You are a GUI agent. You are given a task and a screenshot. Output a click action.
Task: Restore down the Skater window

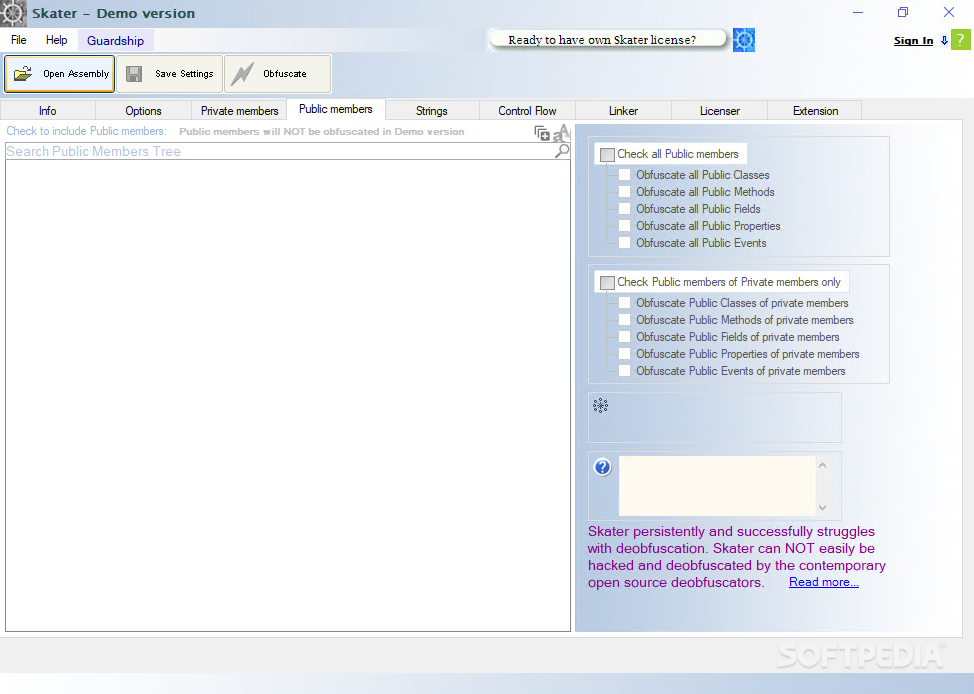(x=903, y=12)
